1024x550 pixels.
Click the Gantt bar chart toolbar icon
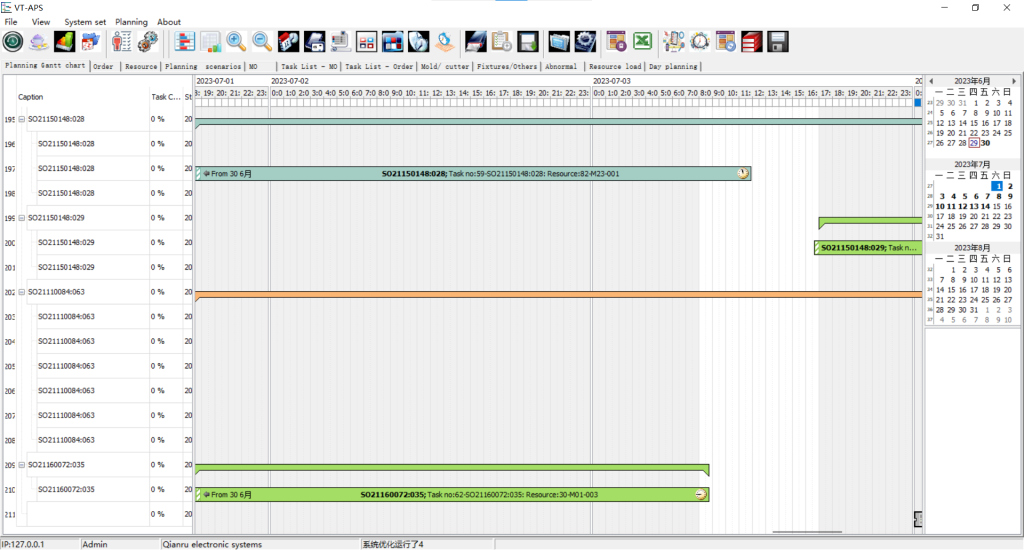[x=185, y=41]
